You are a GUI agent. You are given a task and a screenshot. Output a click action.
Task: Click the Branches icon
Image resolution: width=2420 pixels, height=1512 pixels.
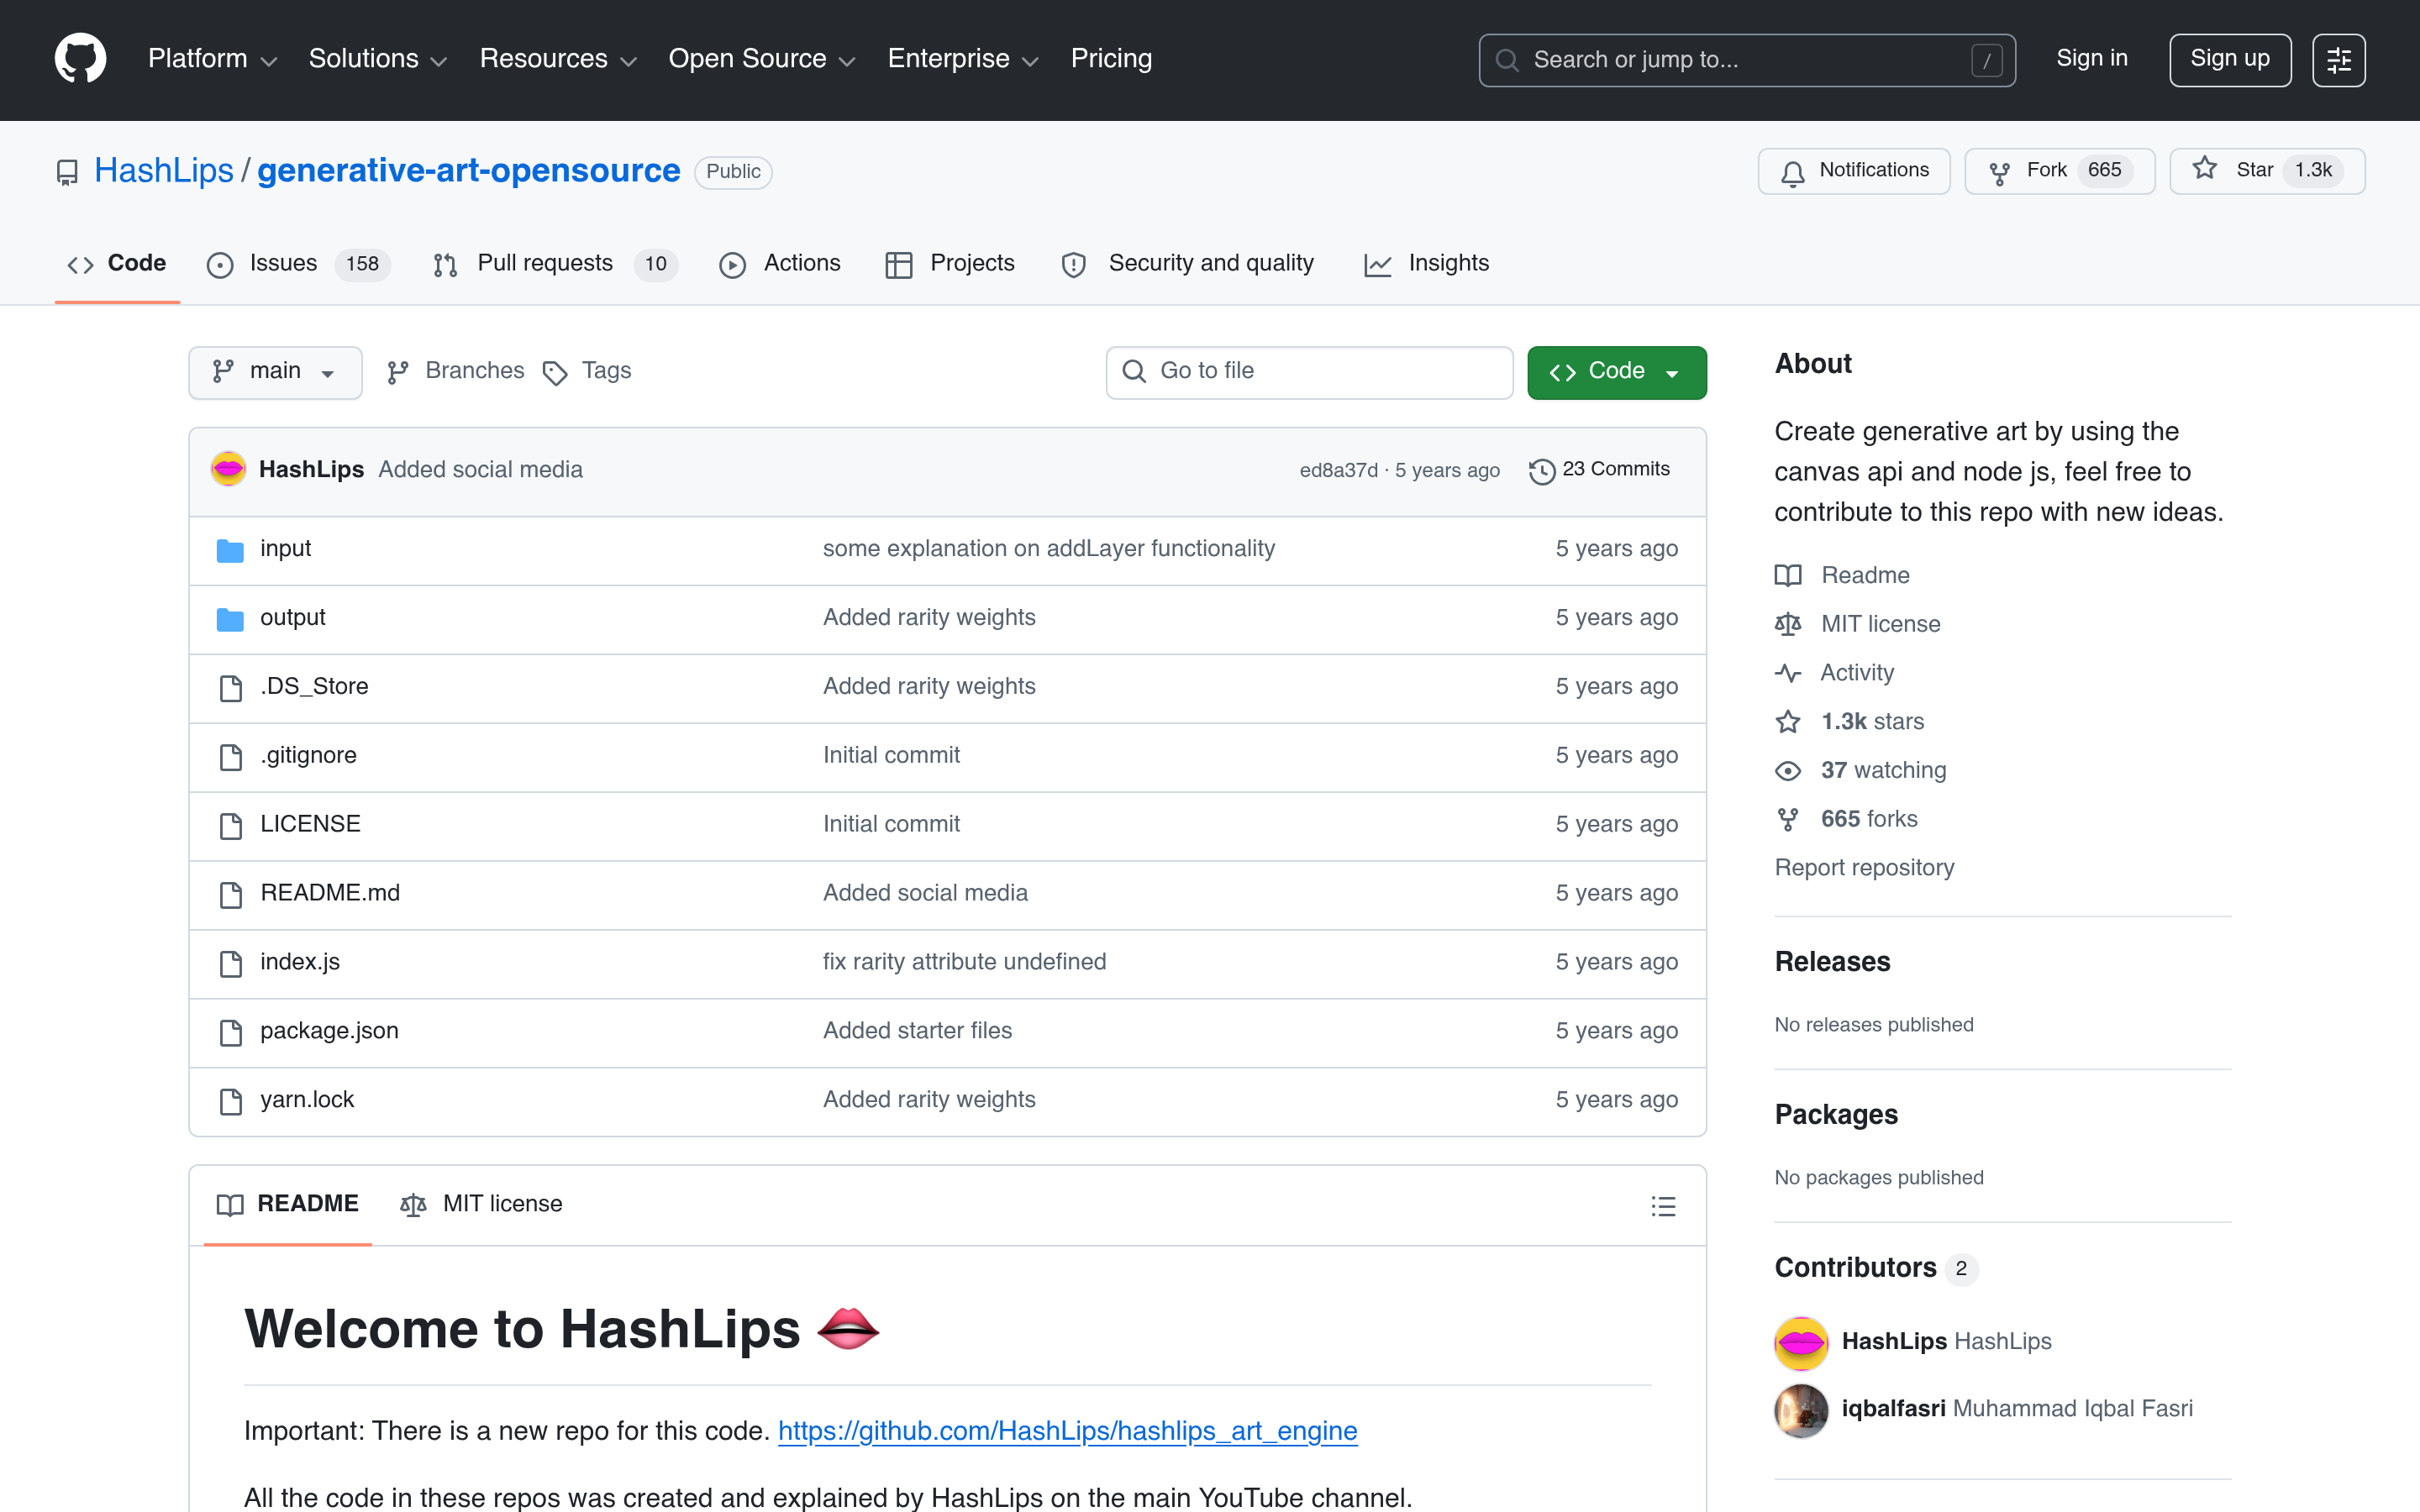coord(398,372)
